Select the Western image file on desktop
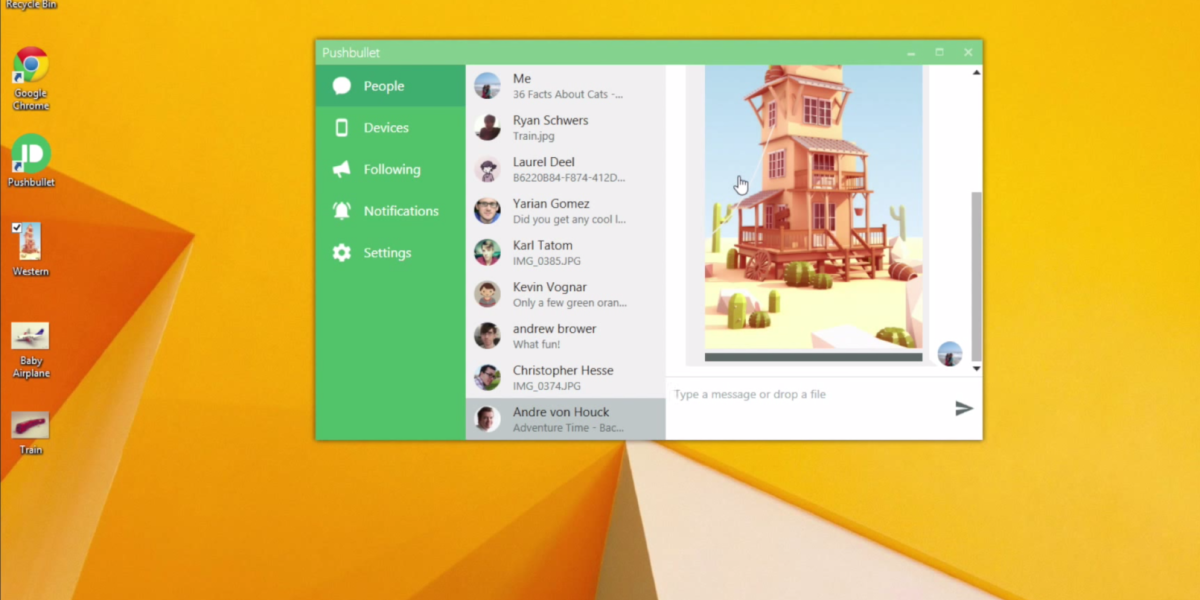 [31, 249]
